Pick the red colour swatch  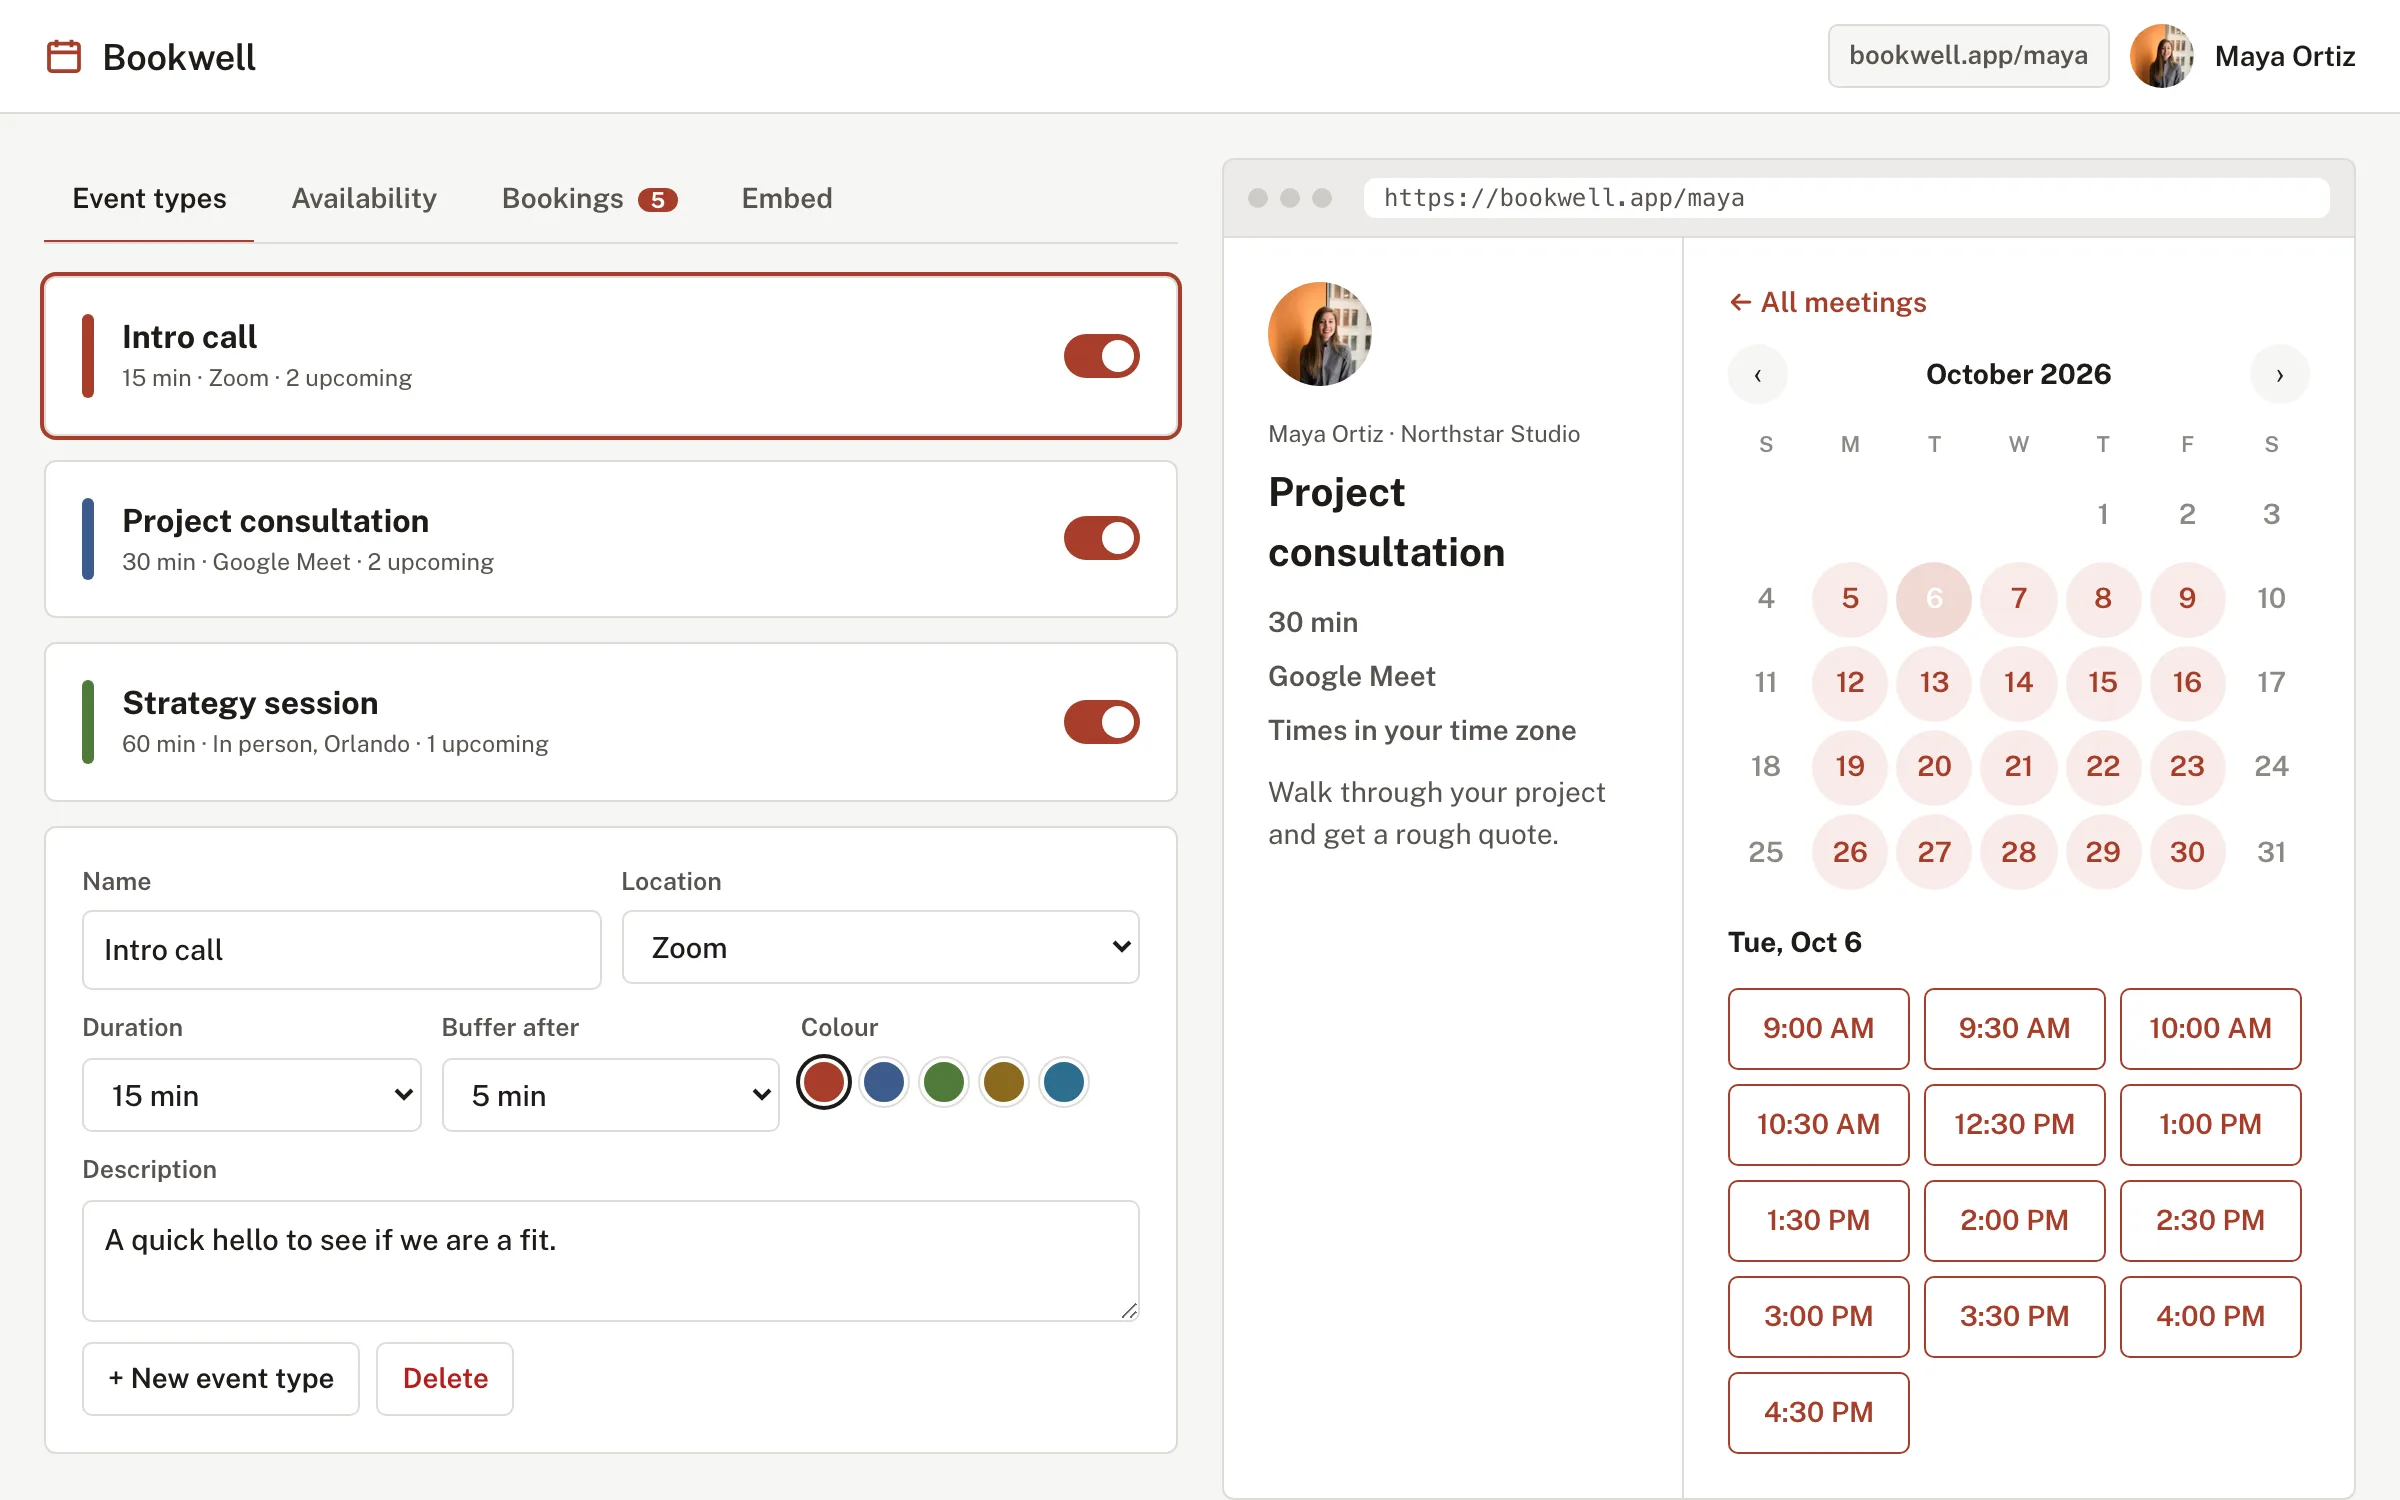pyautogui.click(x=824, y=1082)
